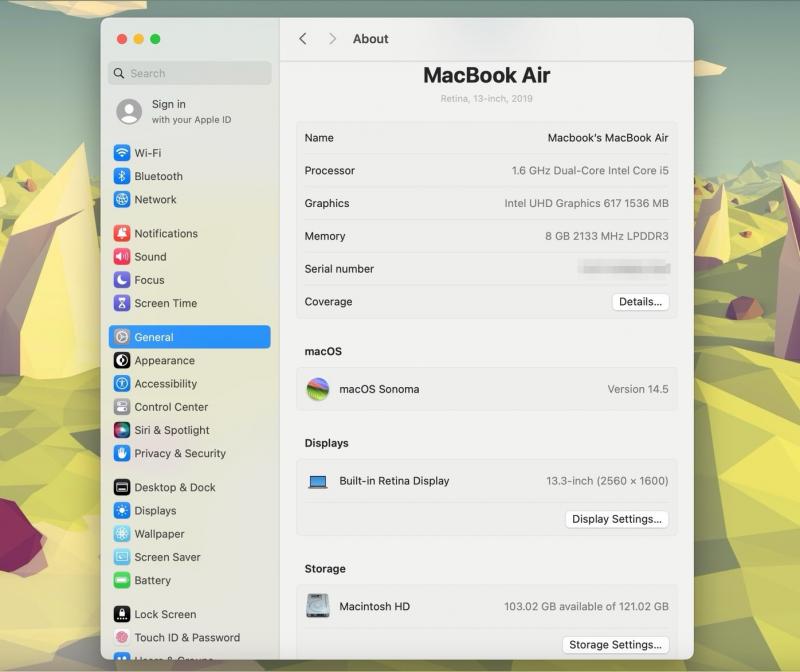Sign in with your Apple ID
The image size is (800, 672).
tap(175, 111)
